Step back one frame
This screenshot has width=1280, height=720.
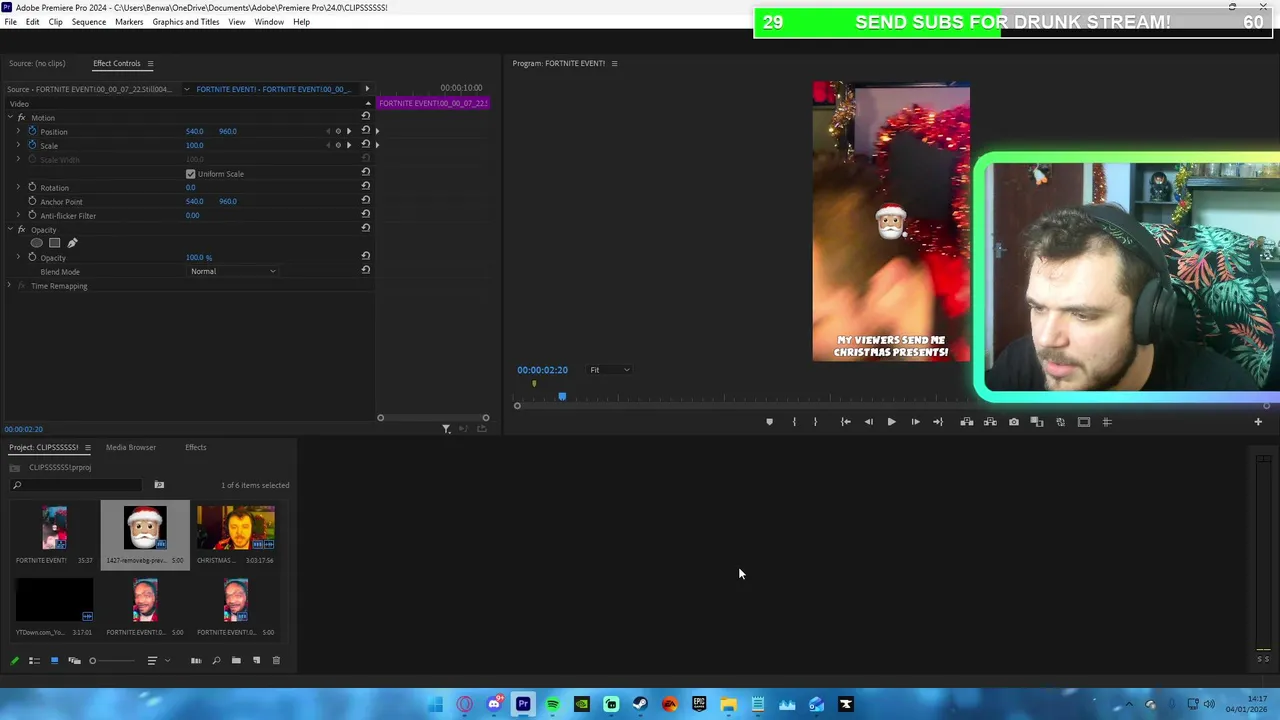click(868, 422)
